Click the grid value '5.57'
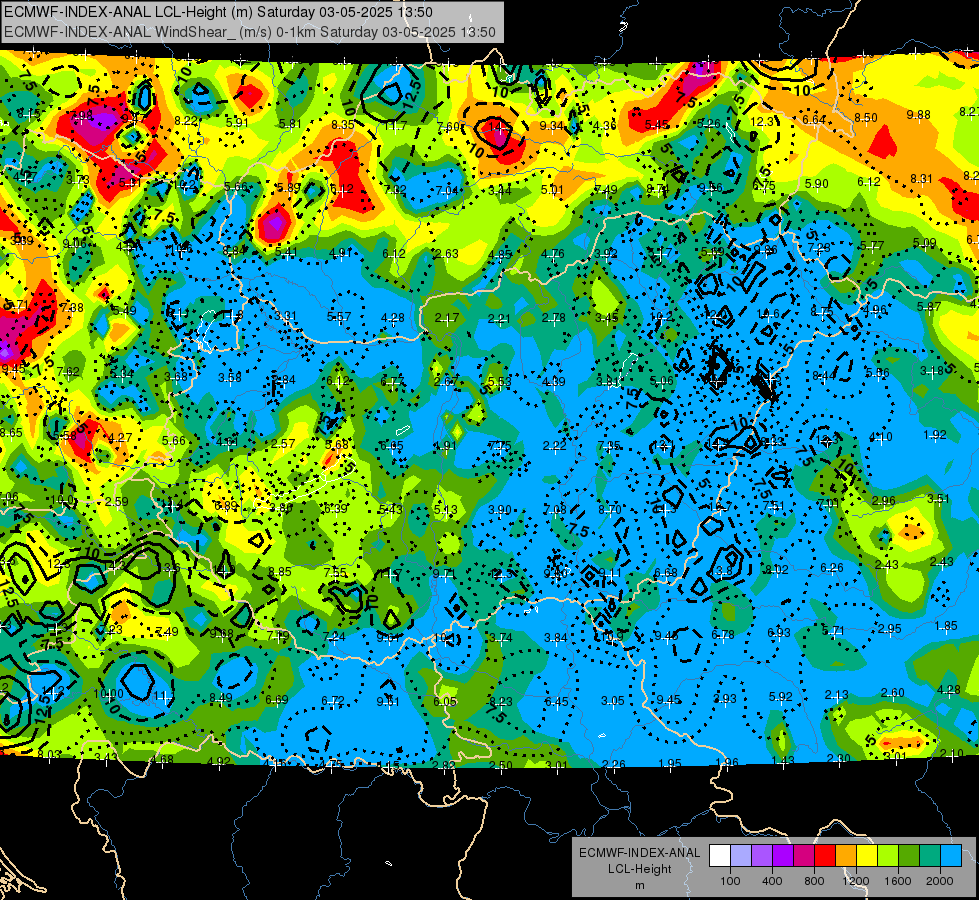Viewport: 979px width, 900px height. pyautogui.click(x=339, y=317)
